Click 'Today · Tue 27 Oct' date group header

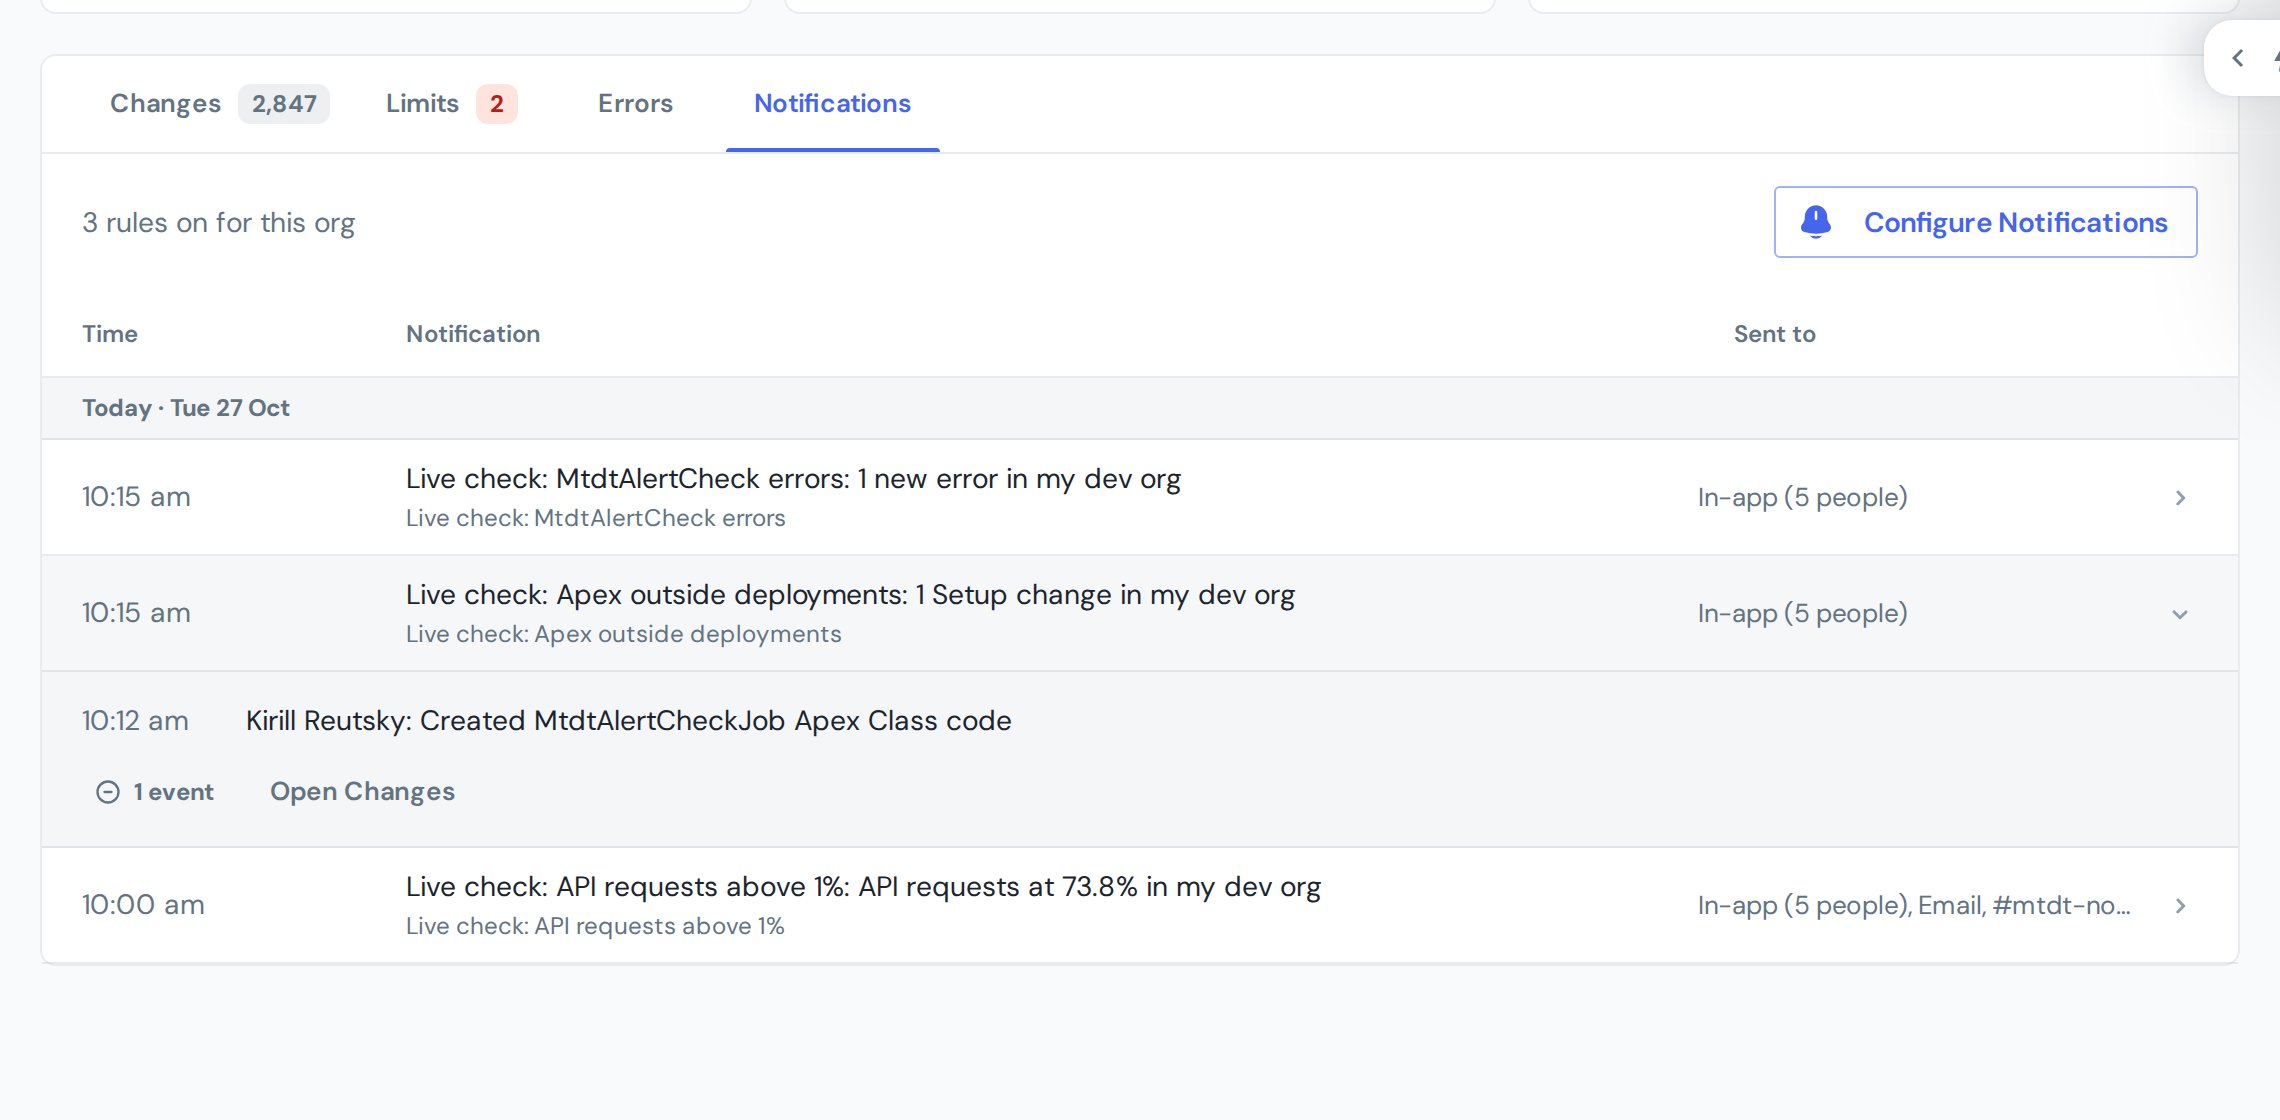(x=186, y=408)
